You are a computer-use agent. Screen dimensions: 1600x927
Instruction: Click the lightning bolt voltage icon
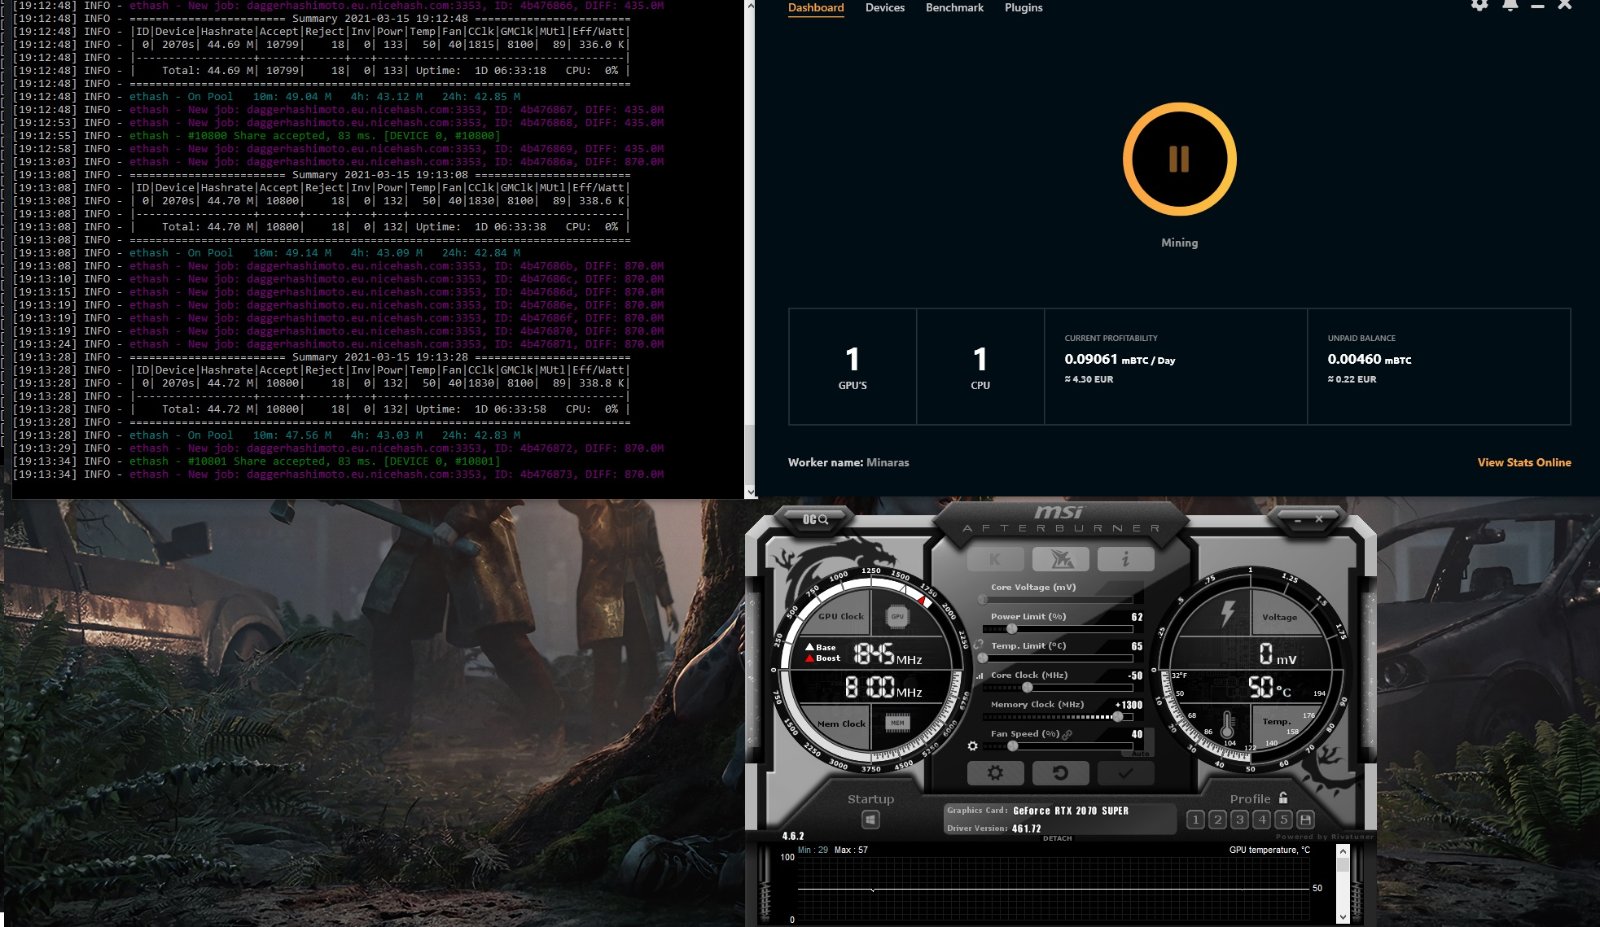tap(1227, 614)
